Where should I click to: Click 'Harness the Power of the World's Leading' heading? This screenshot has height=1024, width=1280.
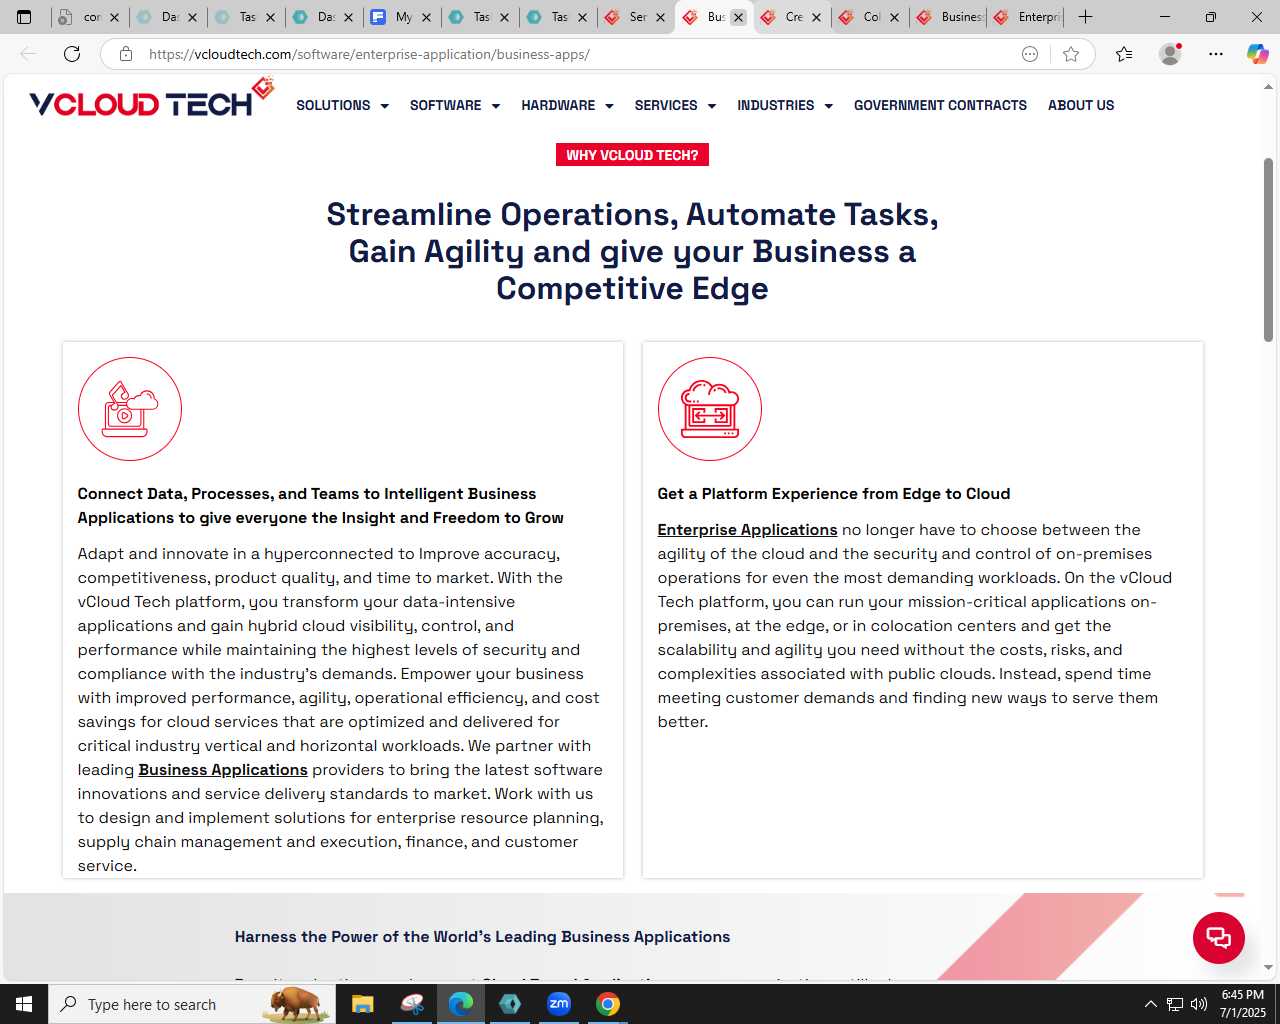click(482, 937)
